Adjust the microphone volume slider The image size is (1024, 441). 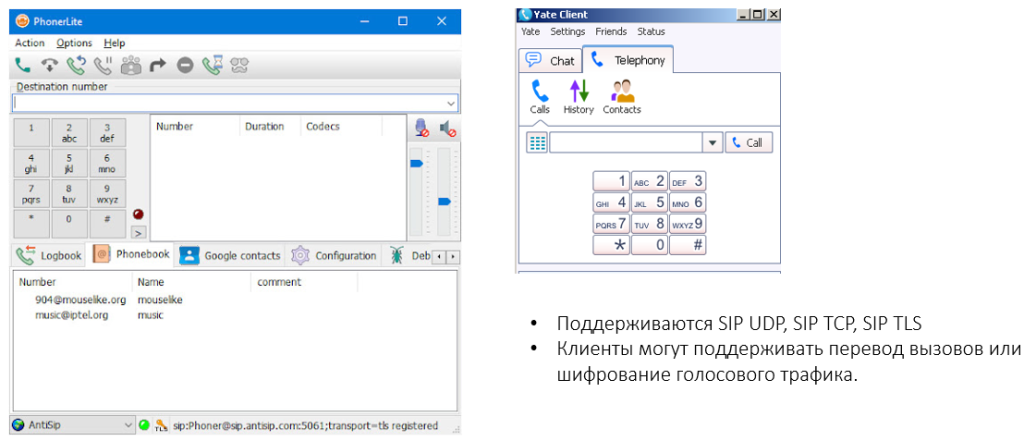(417, 163)
